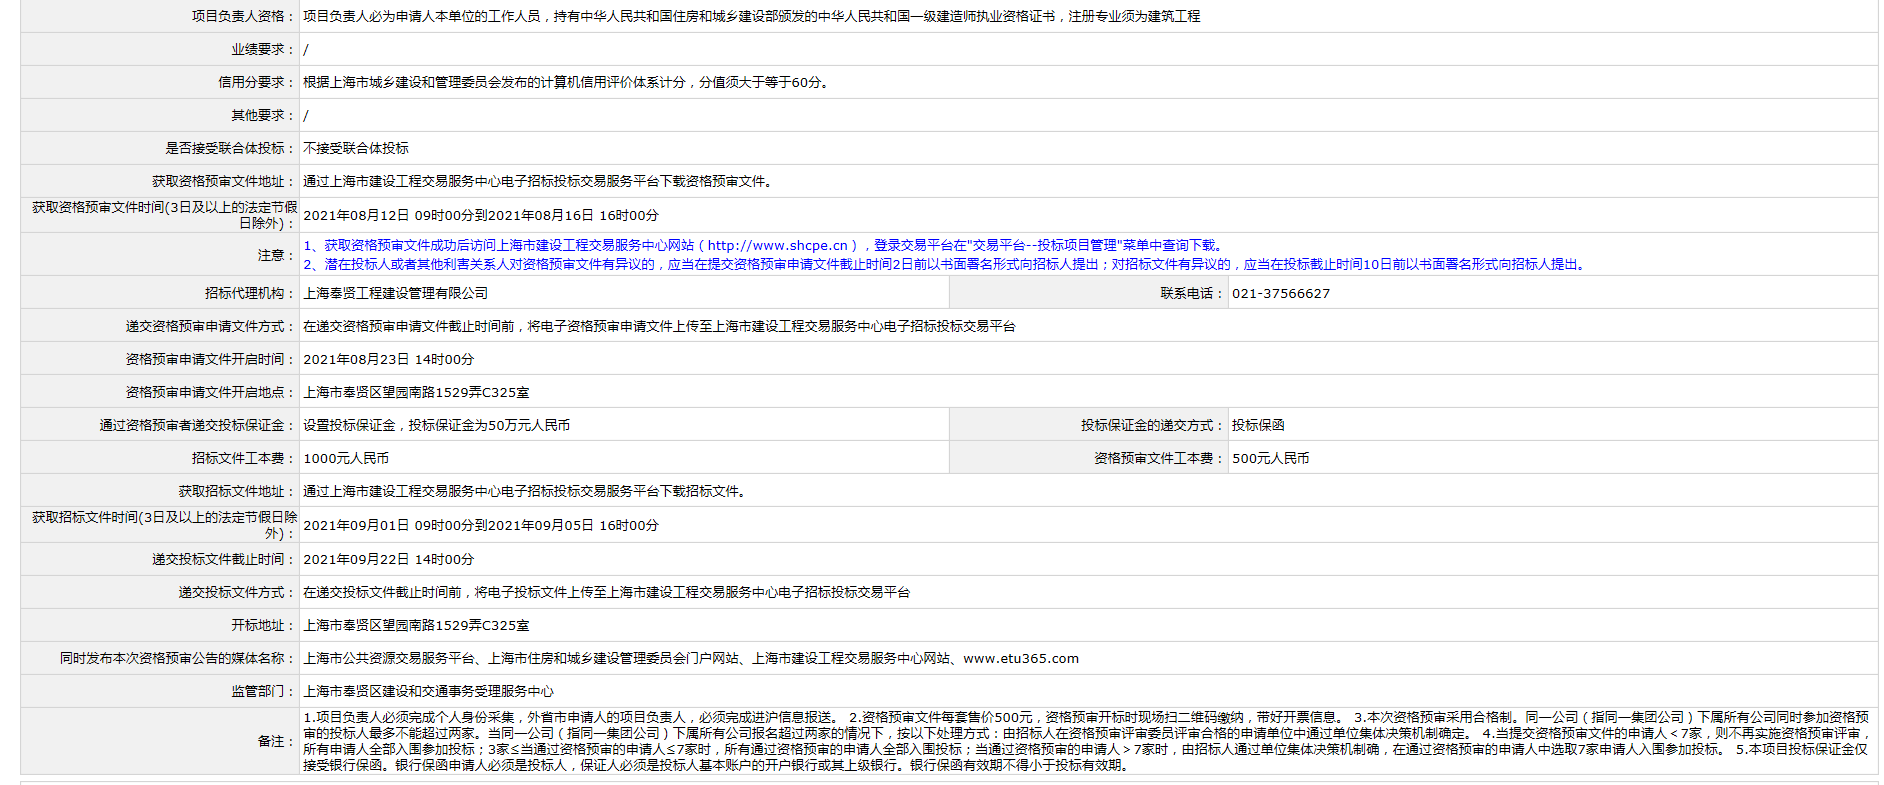Viewport: 1884px width, 785px height.
Task: Click the www.etu365.com website text
Action: click(1020, 659)
